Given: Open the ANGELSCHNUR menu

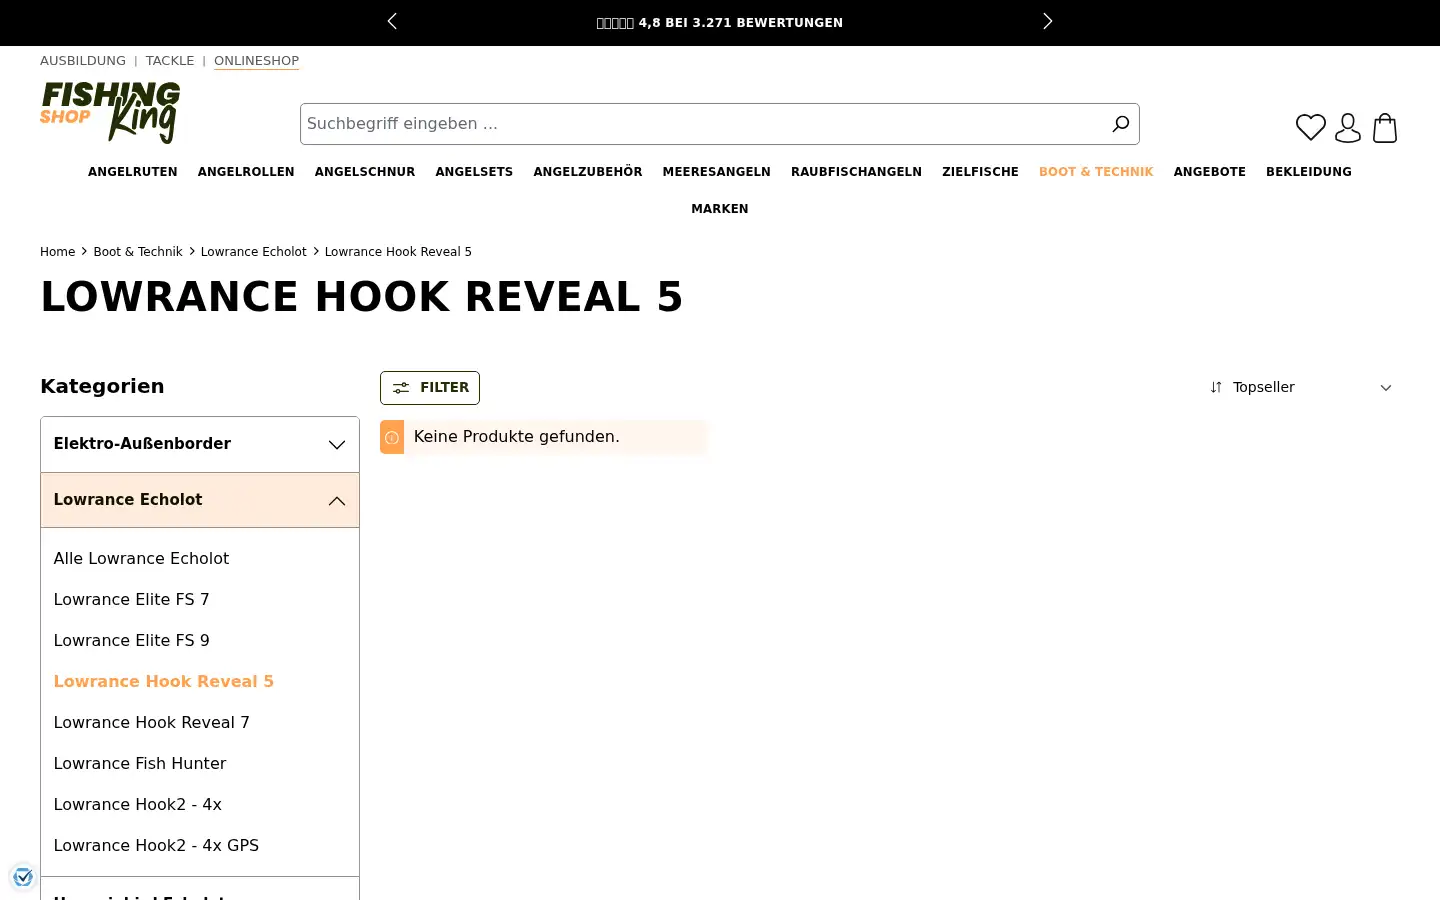Looking at the screenshot, I should (365, 172).
